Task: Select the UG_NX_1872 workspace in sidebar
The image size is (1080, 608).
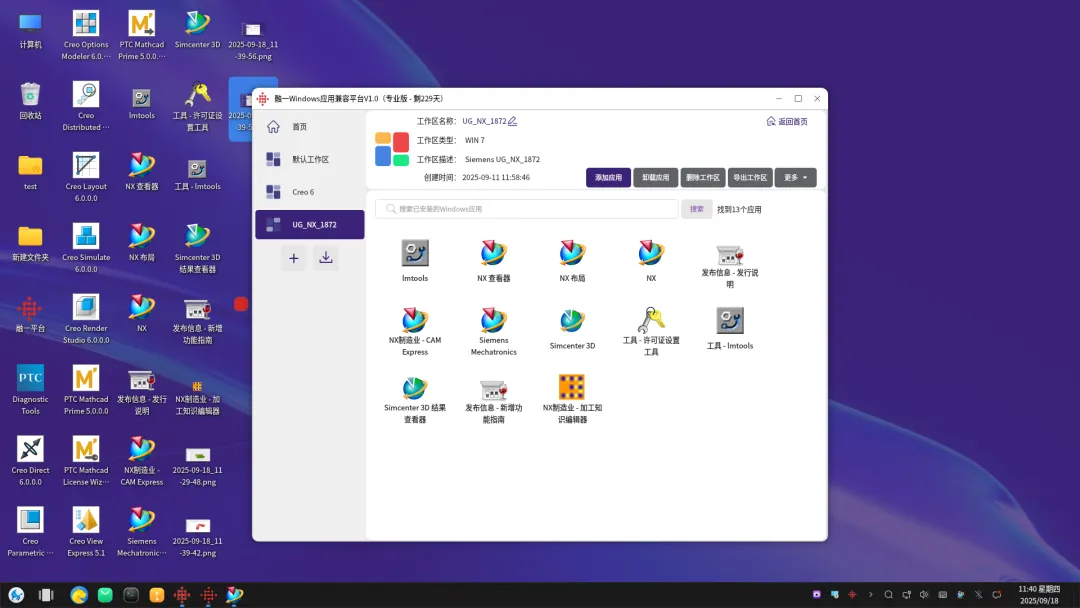Action: [309, 224]
